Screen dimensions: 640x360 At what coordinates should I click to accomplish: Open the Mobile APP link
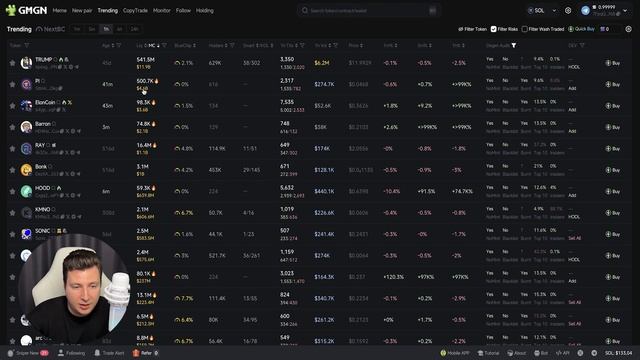point(455,353)
